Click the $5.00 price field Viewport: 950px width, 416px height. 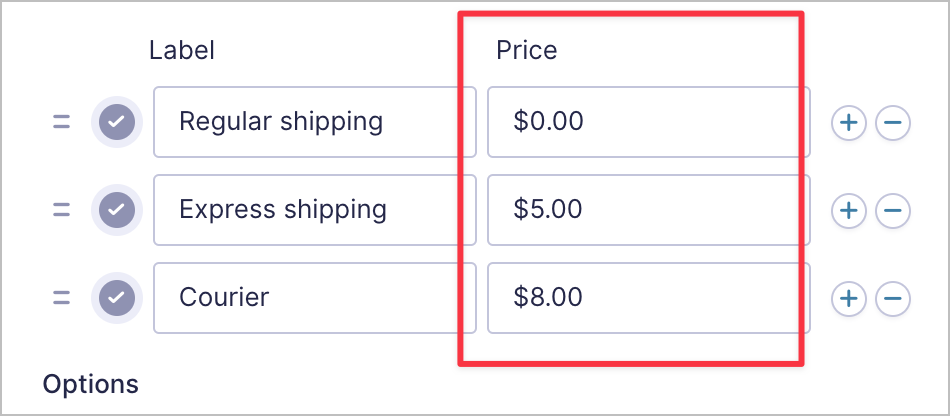pos(648,210)
